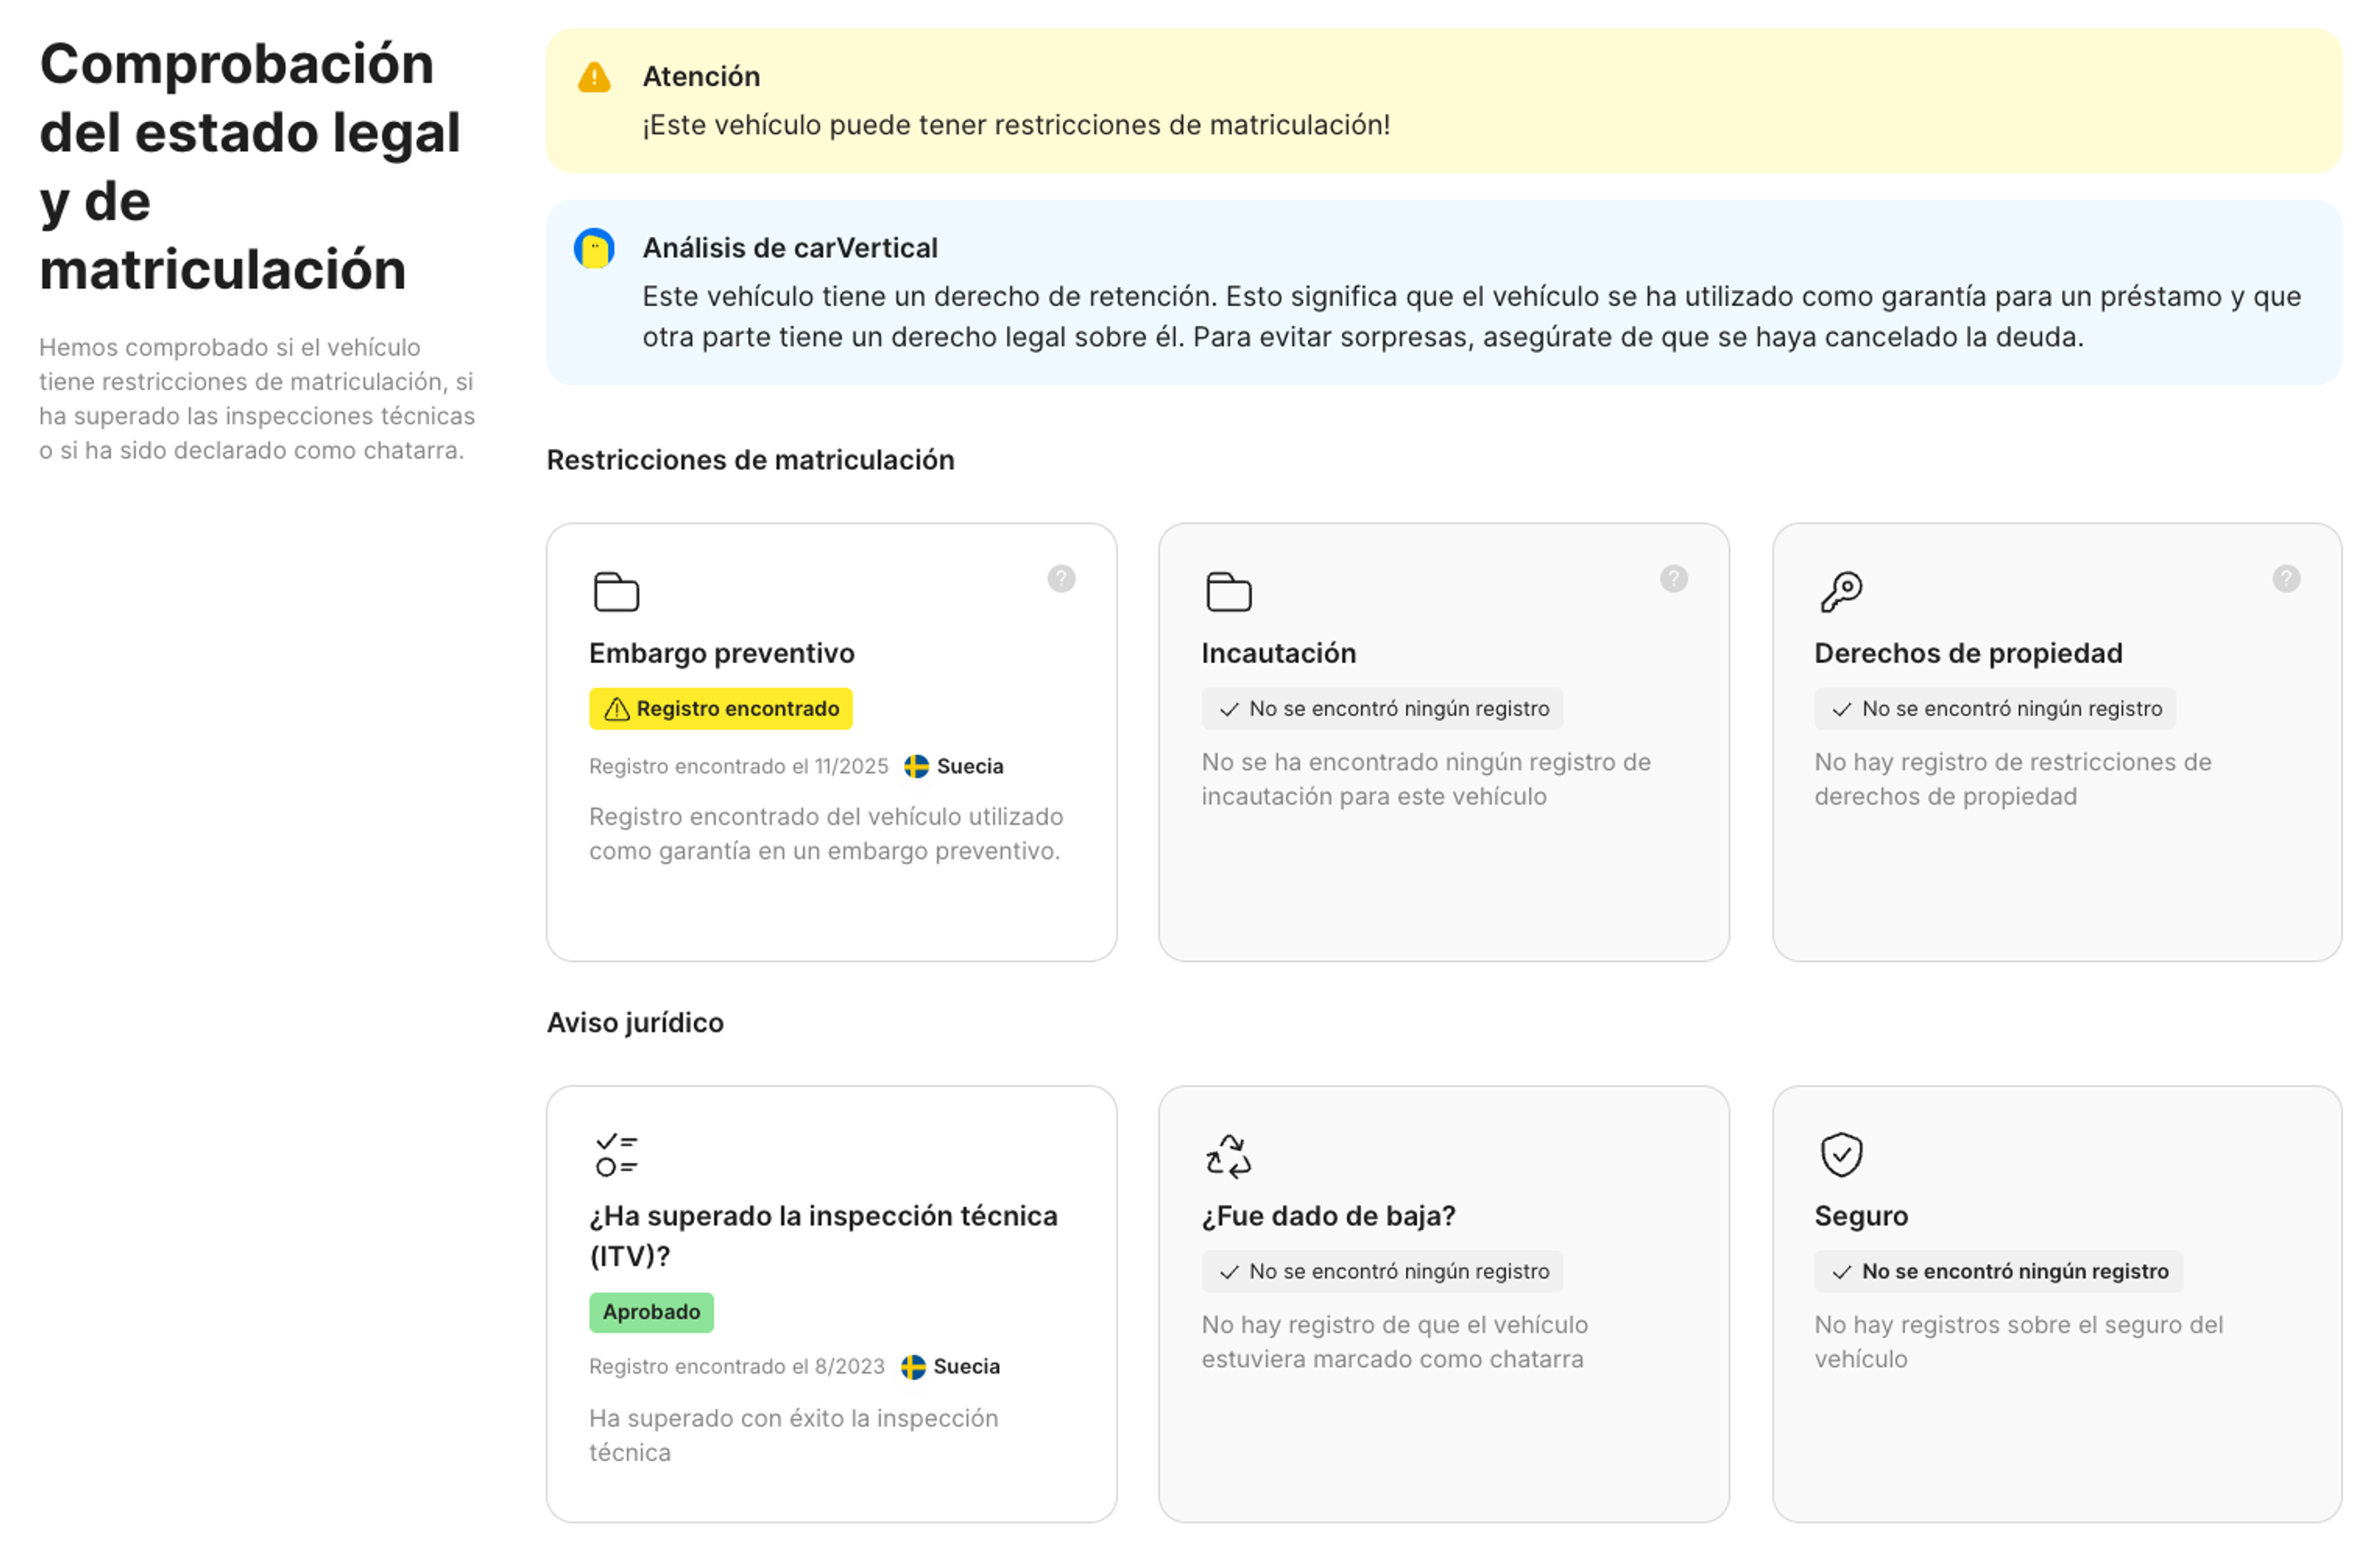Click the 'Registro encontrado el 8/2023' text
2380x1554 pixels.
point(737,1366)
